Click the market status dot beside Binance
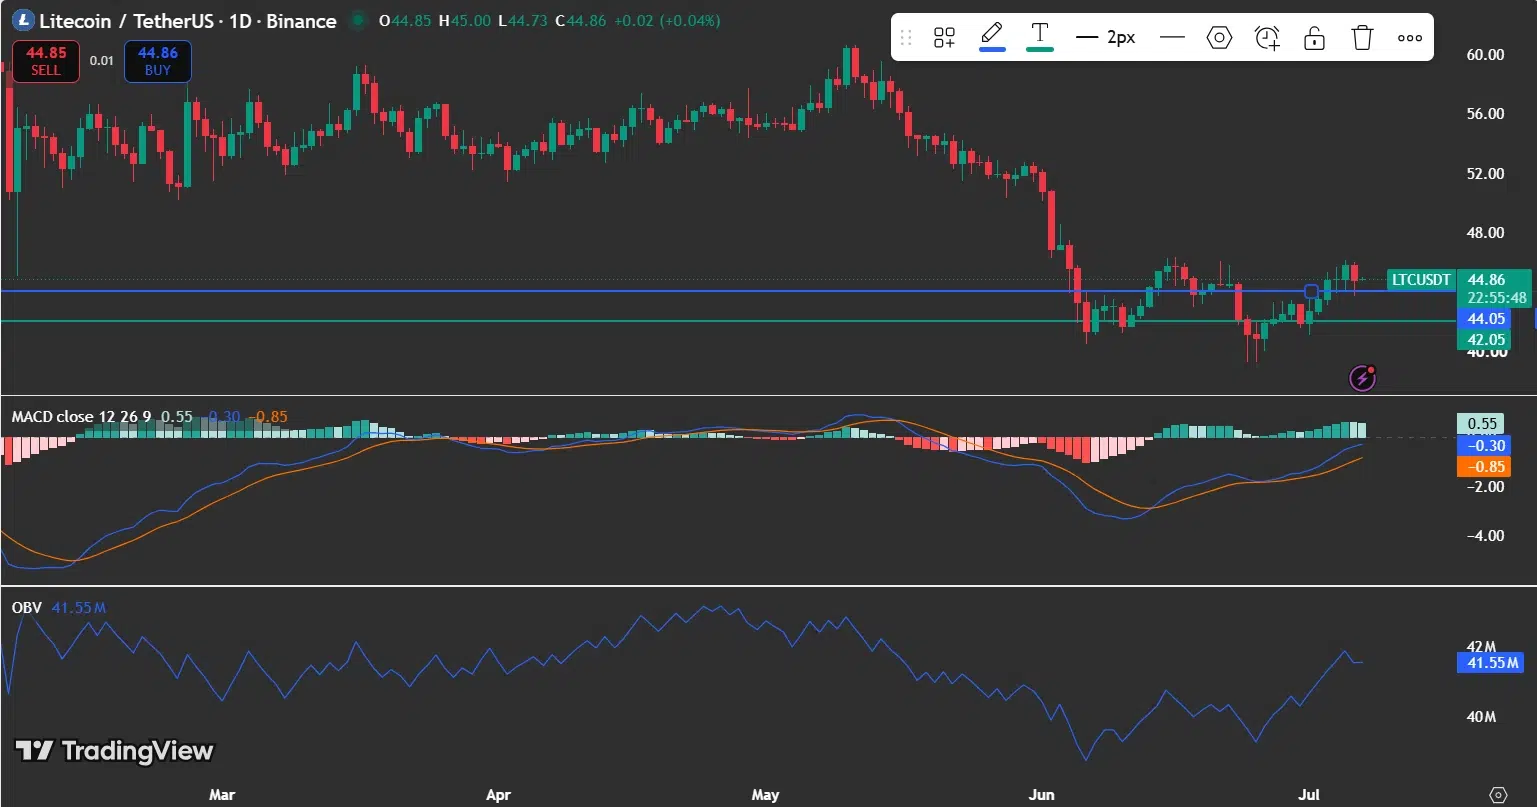Screen dimensions: 1537x807 [x=357, y=20]
